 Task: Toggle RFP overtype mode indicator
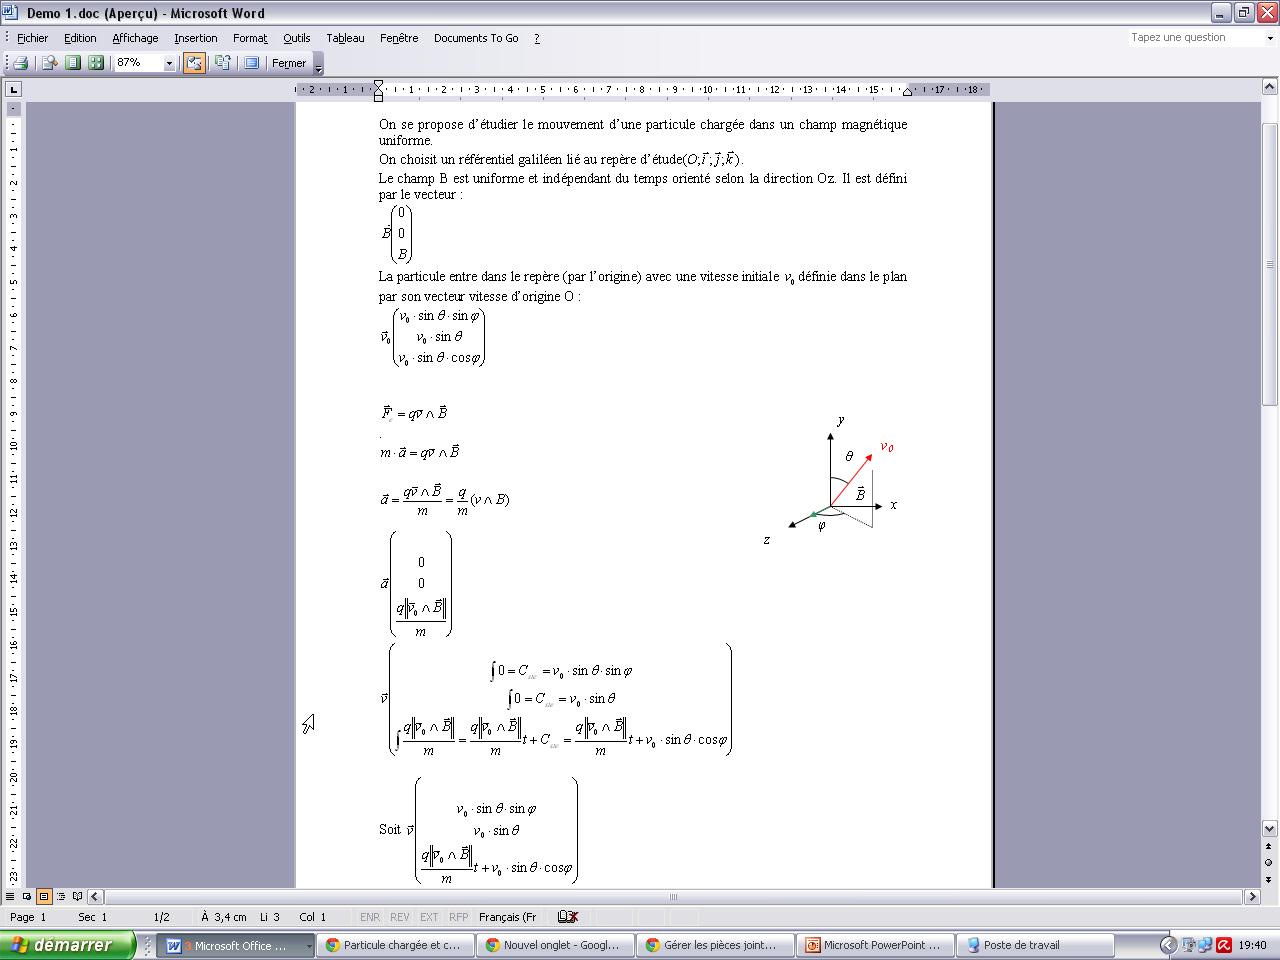tap(458, 917)
